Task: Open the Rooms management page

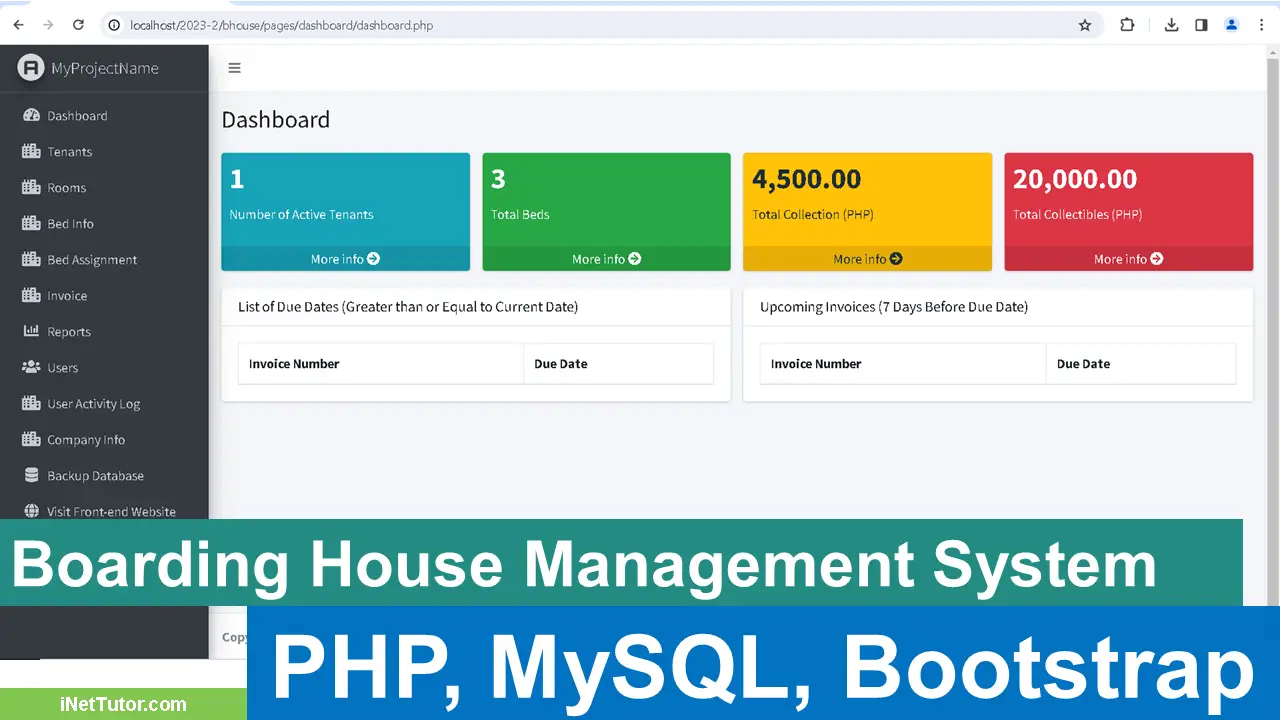Action: (x=66, y=187)
